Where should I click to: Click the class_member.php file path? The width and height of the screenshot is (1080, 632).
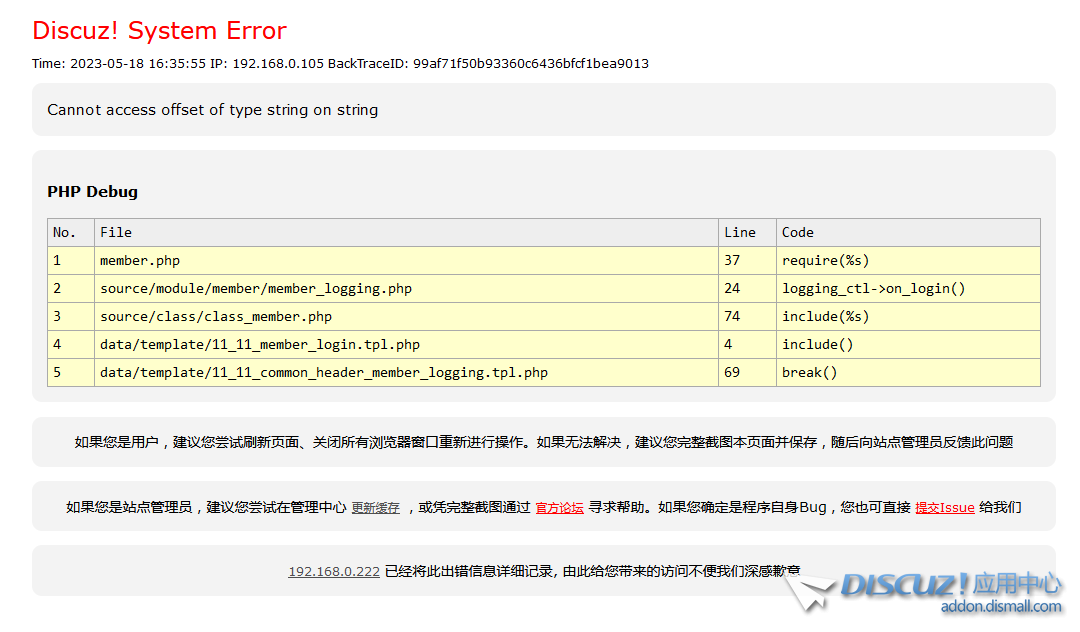[215, 316]
